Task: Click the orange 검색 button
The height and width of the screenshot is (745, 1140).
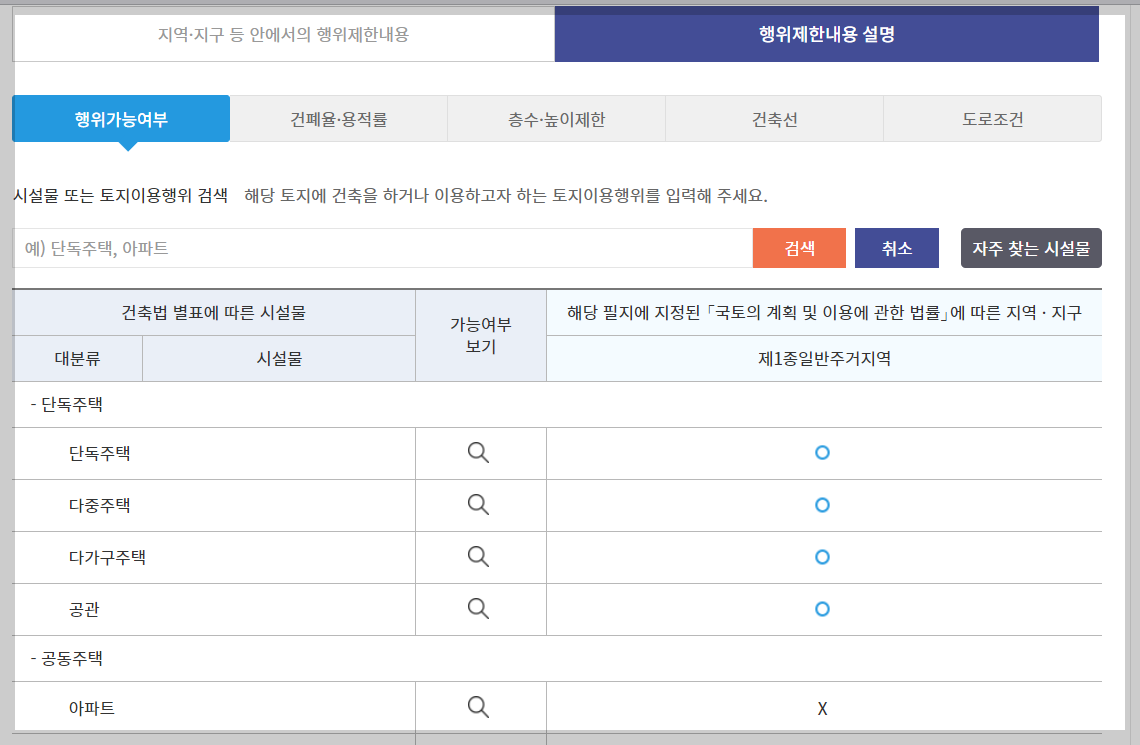Action: point(799,248)
